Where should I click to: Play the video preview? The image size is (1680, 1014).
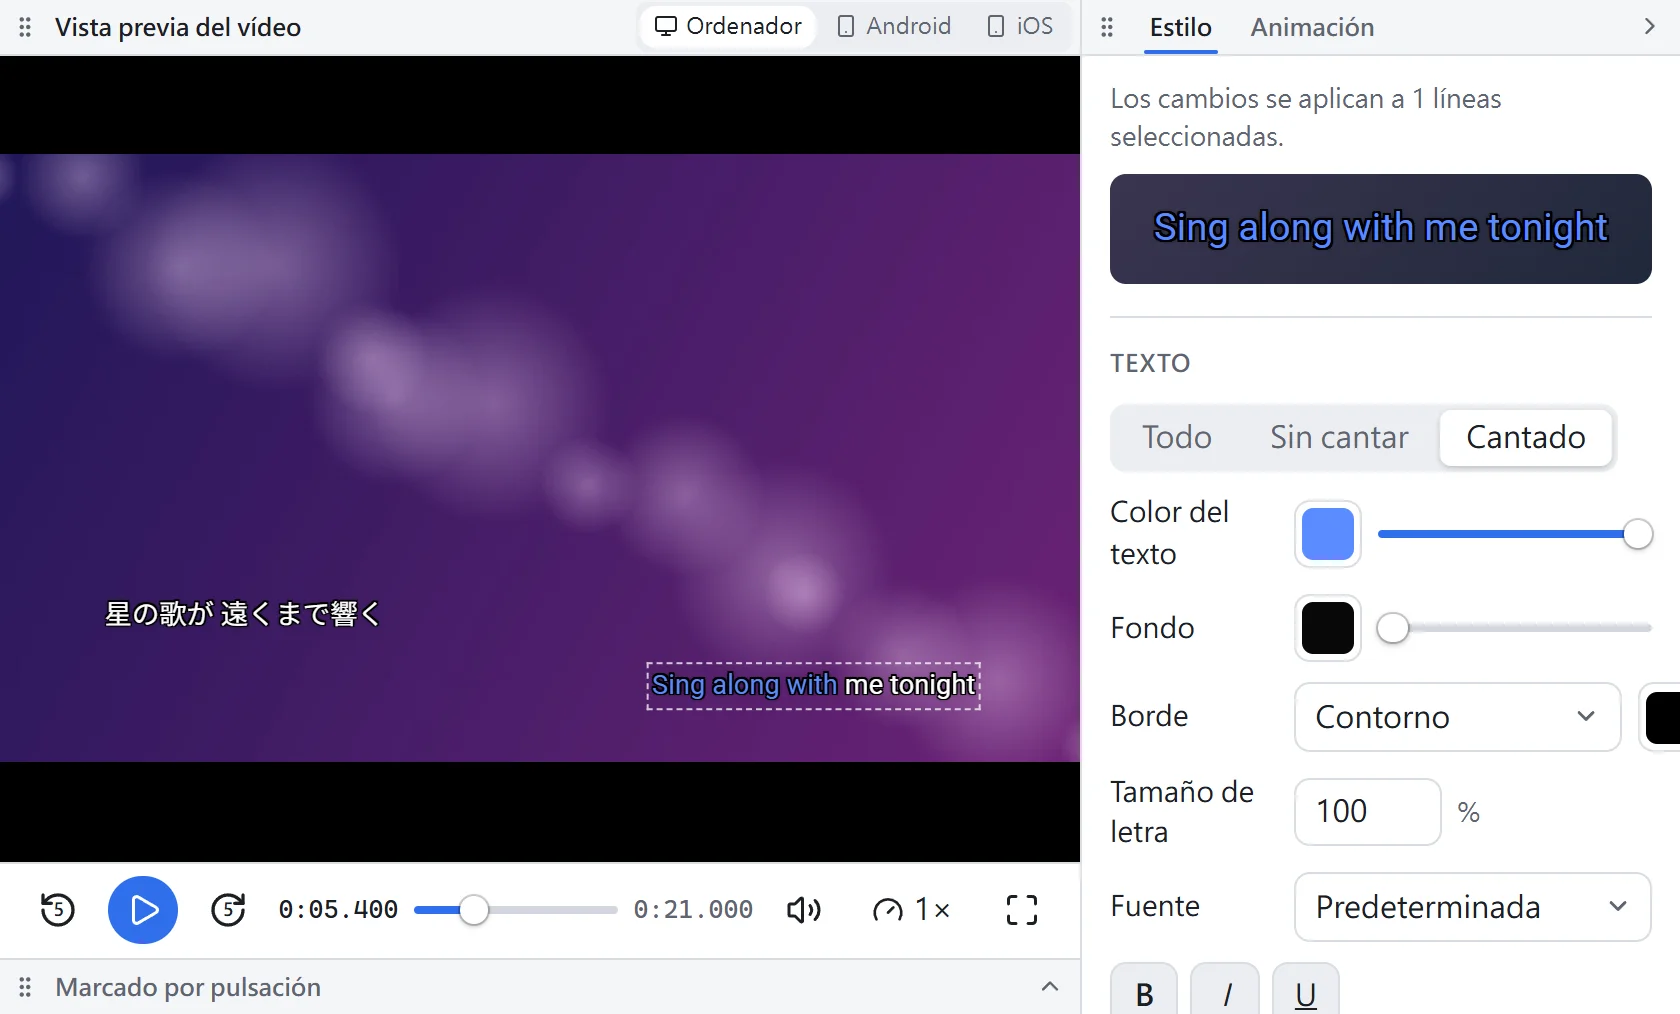143,910
